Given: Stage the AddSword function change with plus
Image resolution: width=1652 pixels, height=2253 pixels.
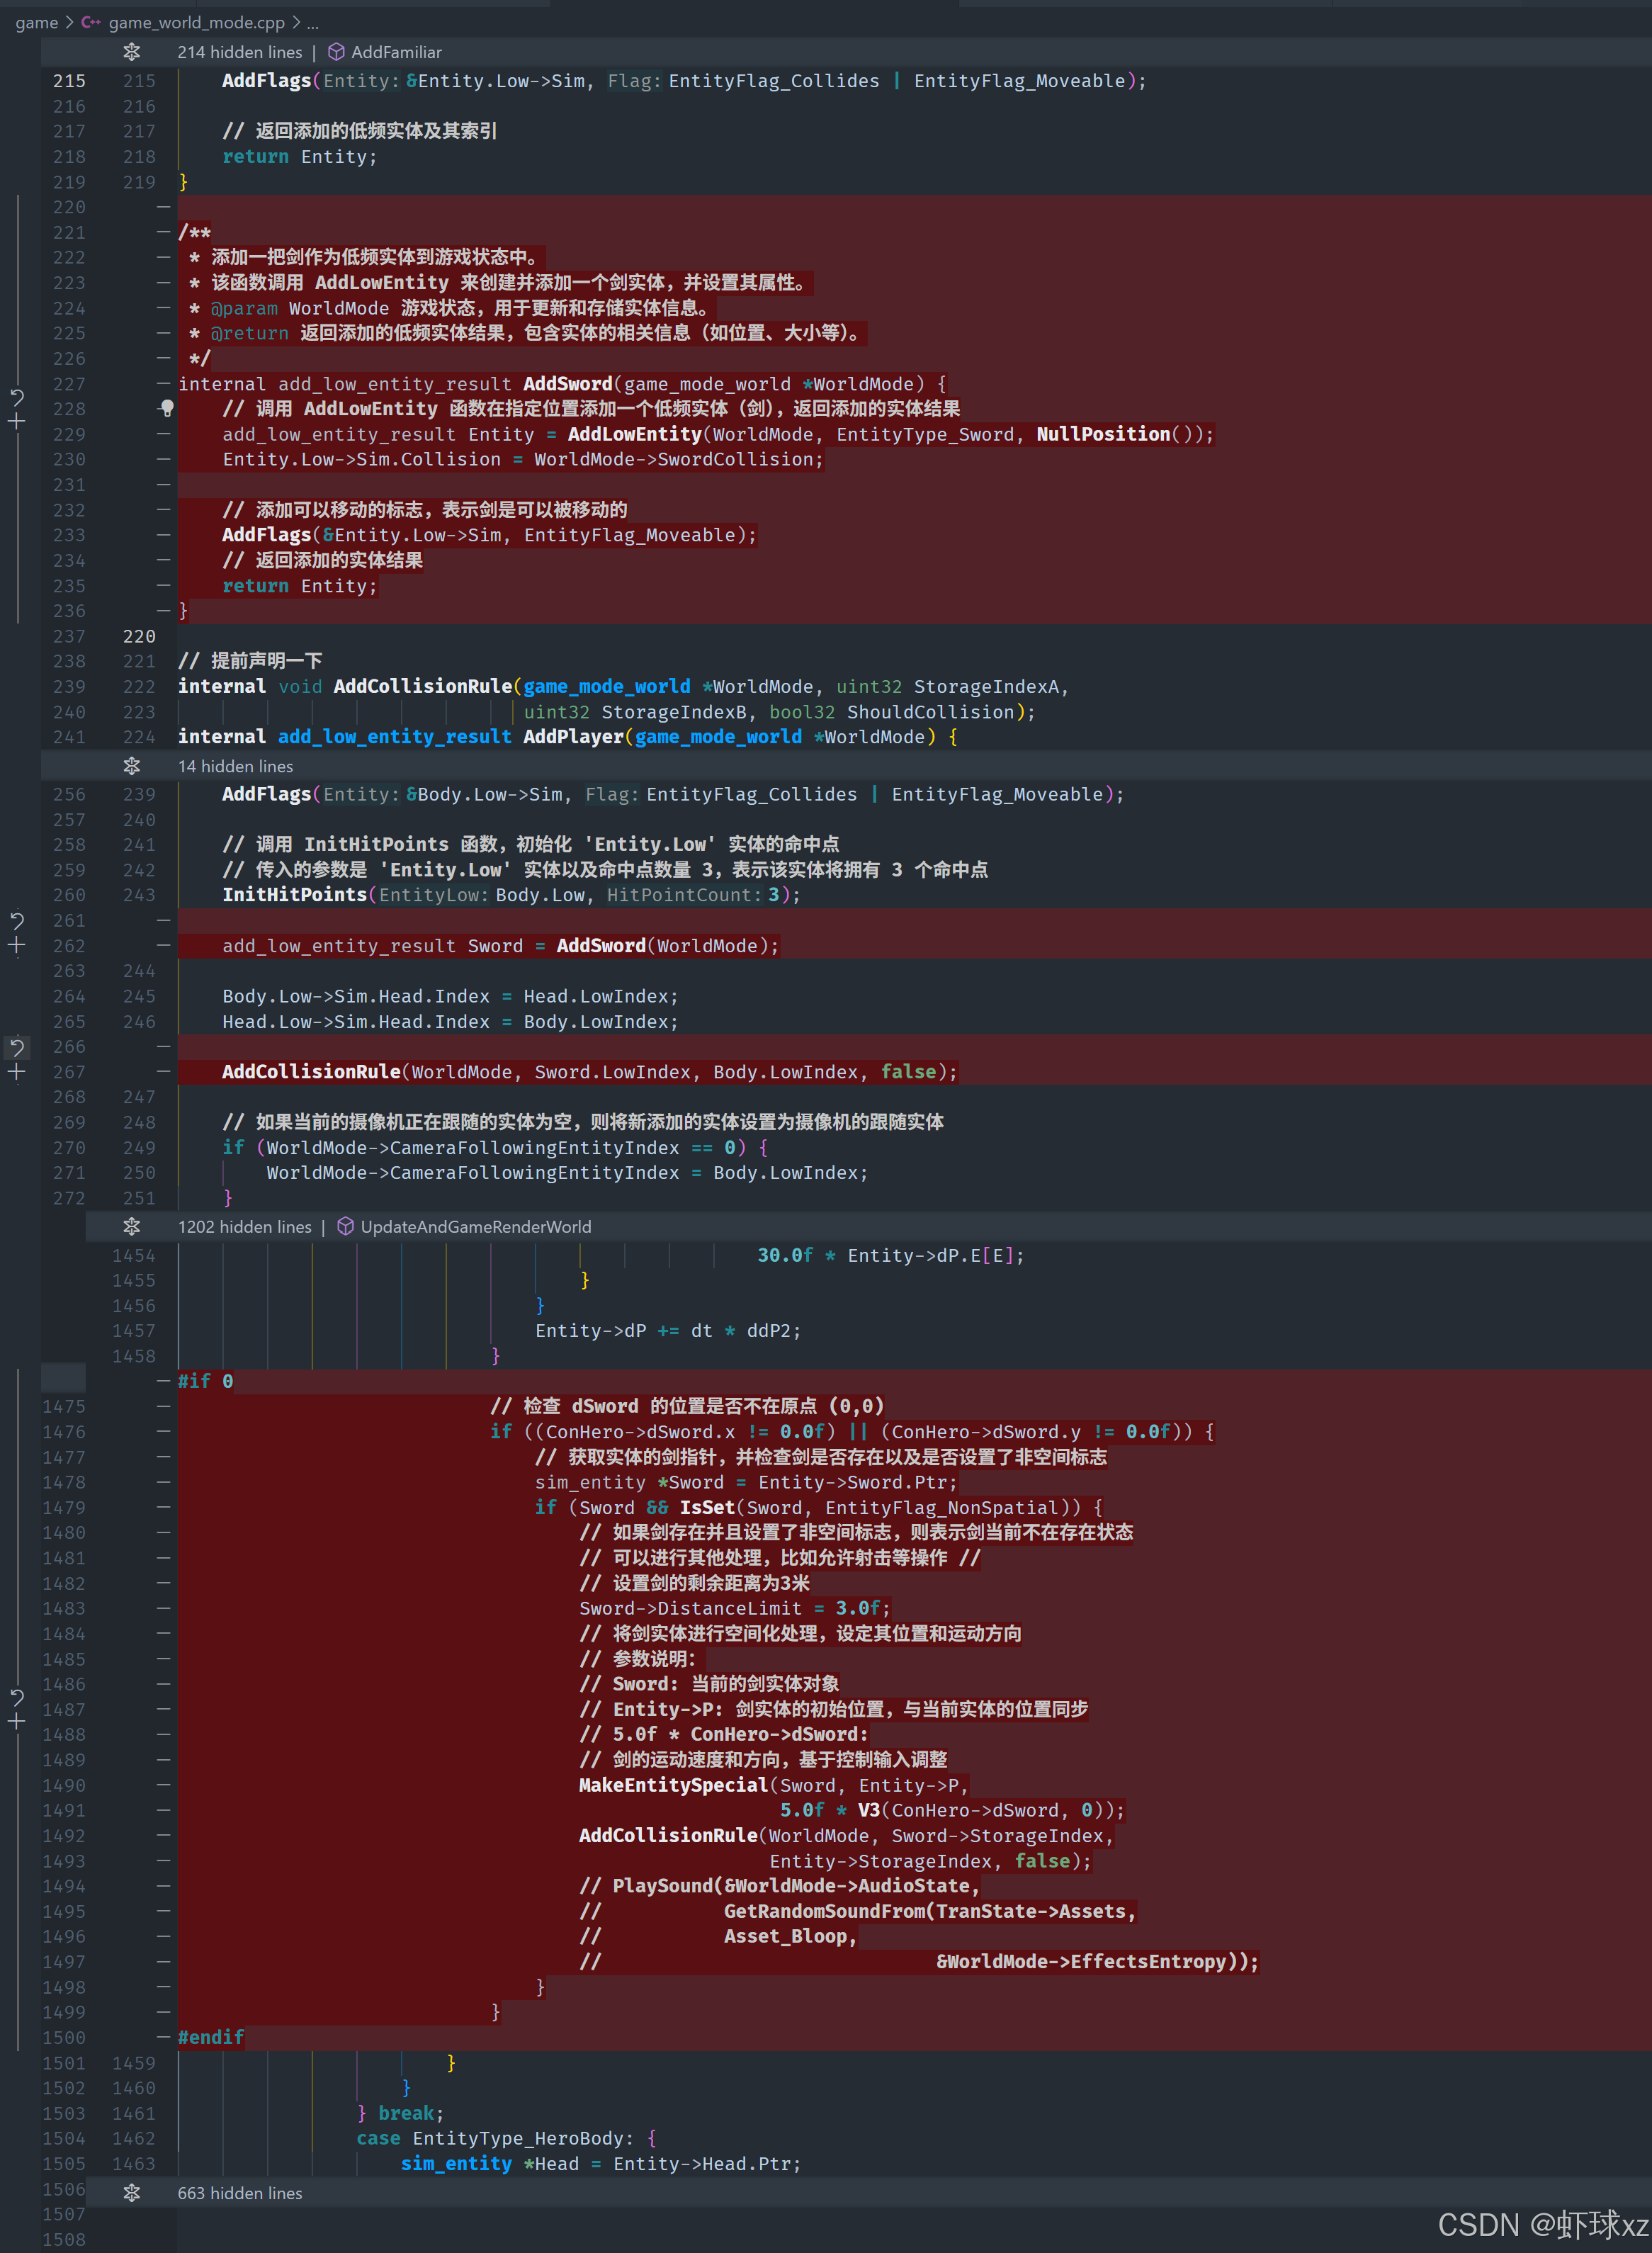Looking at the screenshot, I should [x=17, y=422].
